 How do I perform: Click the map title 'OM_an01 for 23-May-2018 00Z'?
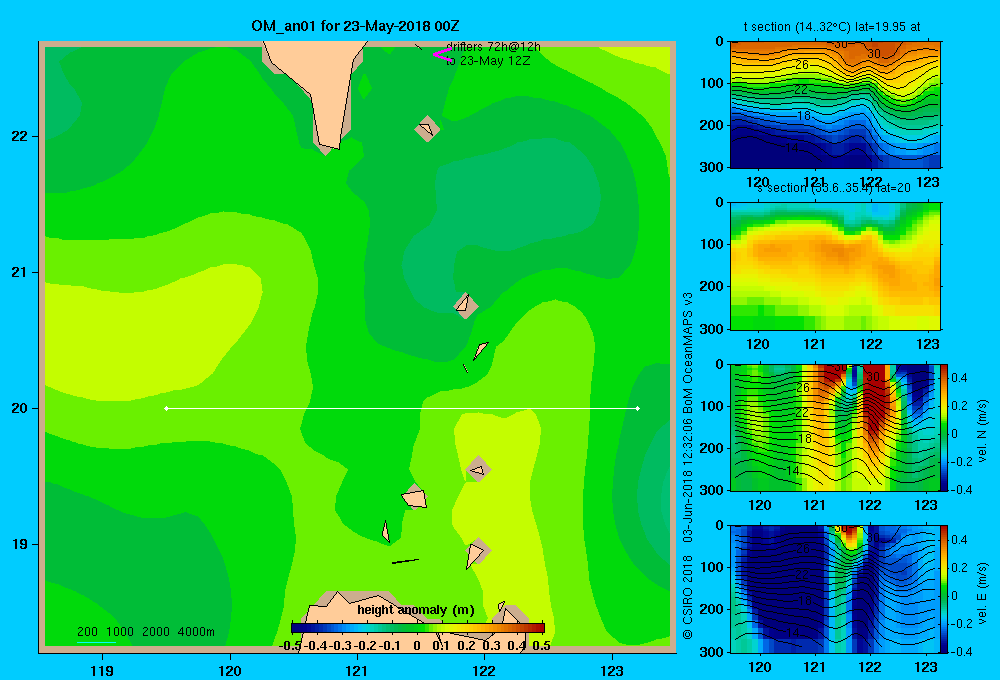coord(355,26)
